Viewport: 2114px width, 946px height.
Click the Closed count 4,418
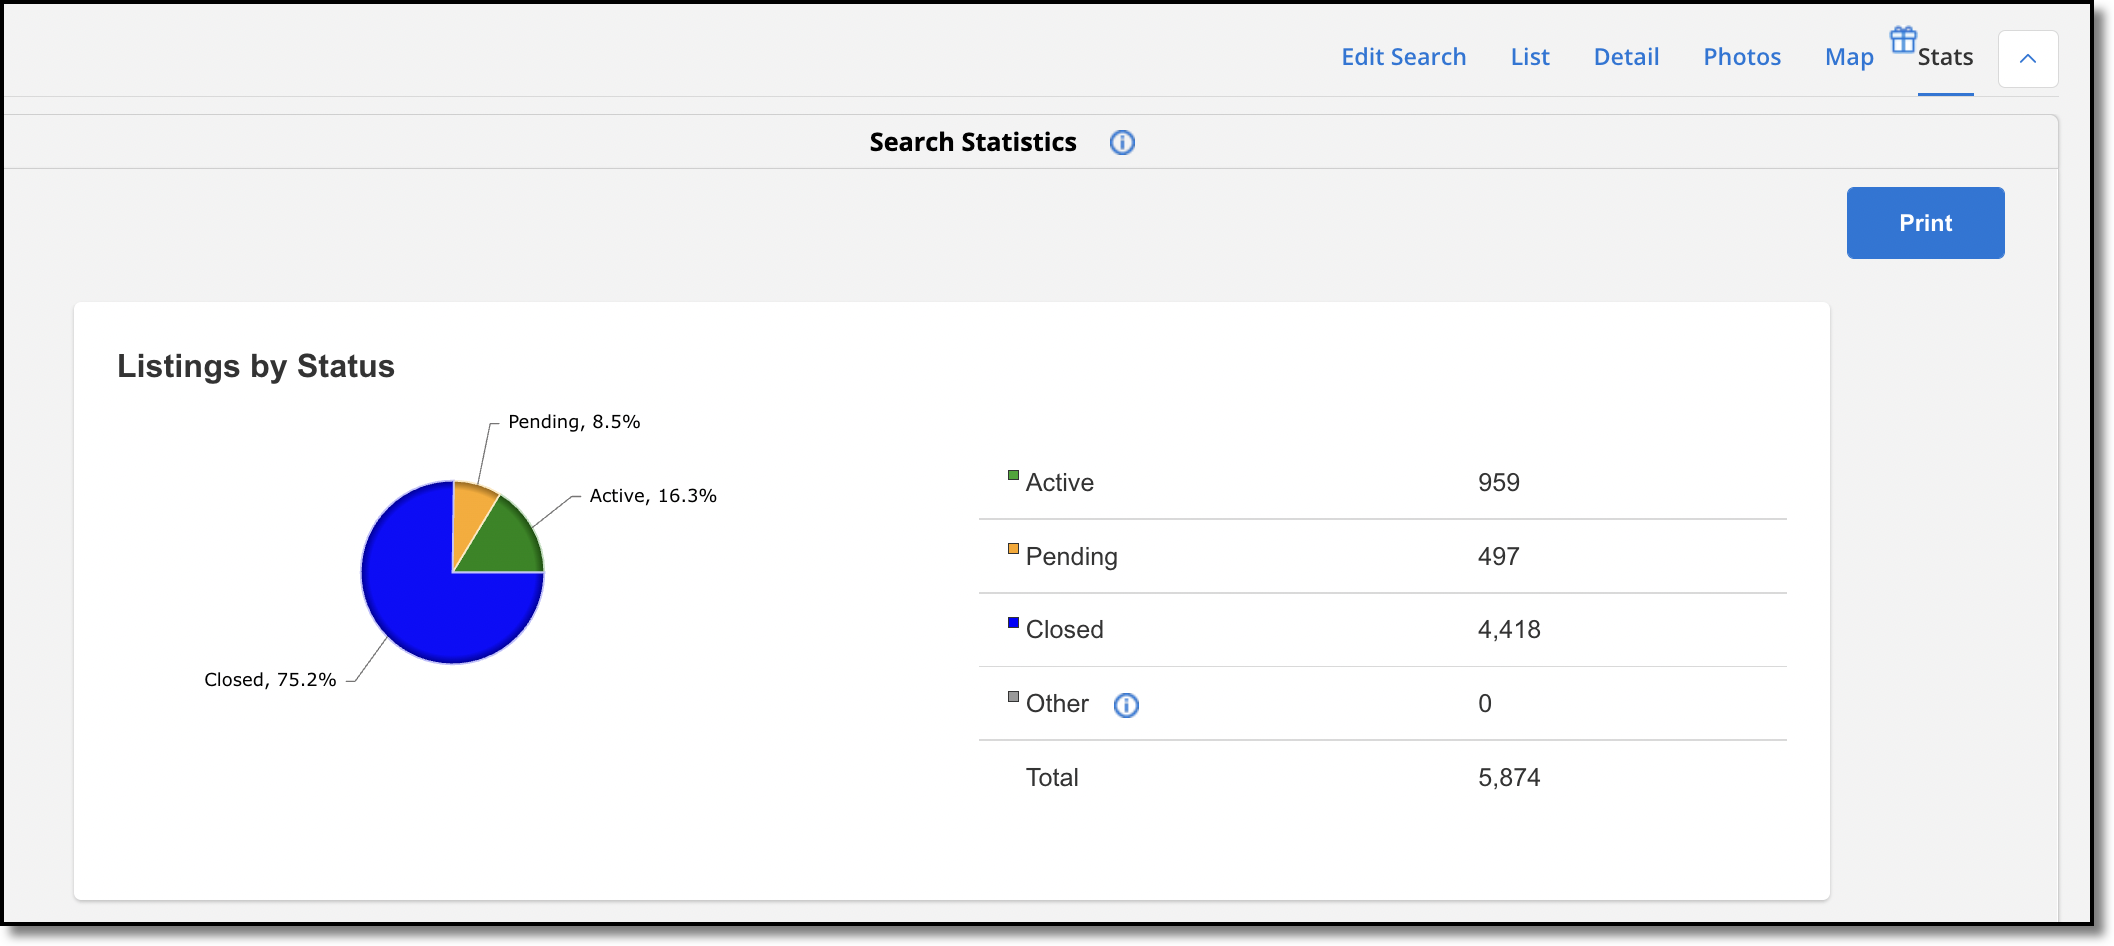click(1509, 630)
